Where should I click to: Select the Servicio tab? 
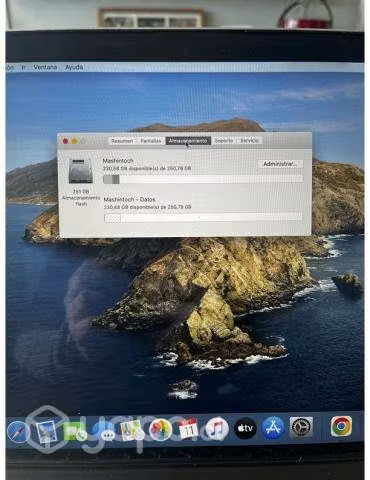[x=249, y=141]
